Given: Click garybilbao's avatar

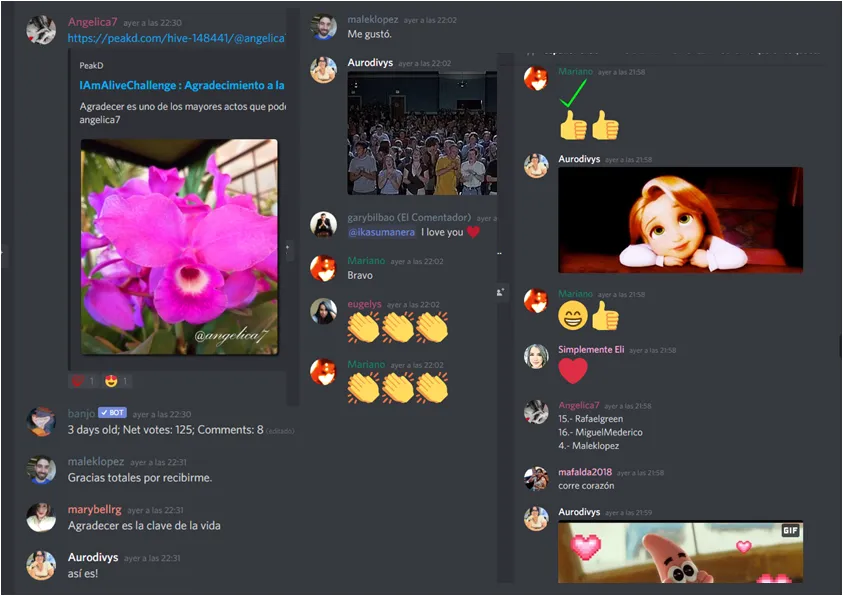Looking at the screenshot, I should click(x=324, y=224).
